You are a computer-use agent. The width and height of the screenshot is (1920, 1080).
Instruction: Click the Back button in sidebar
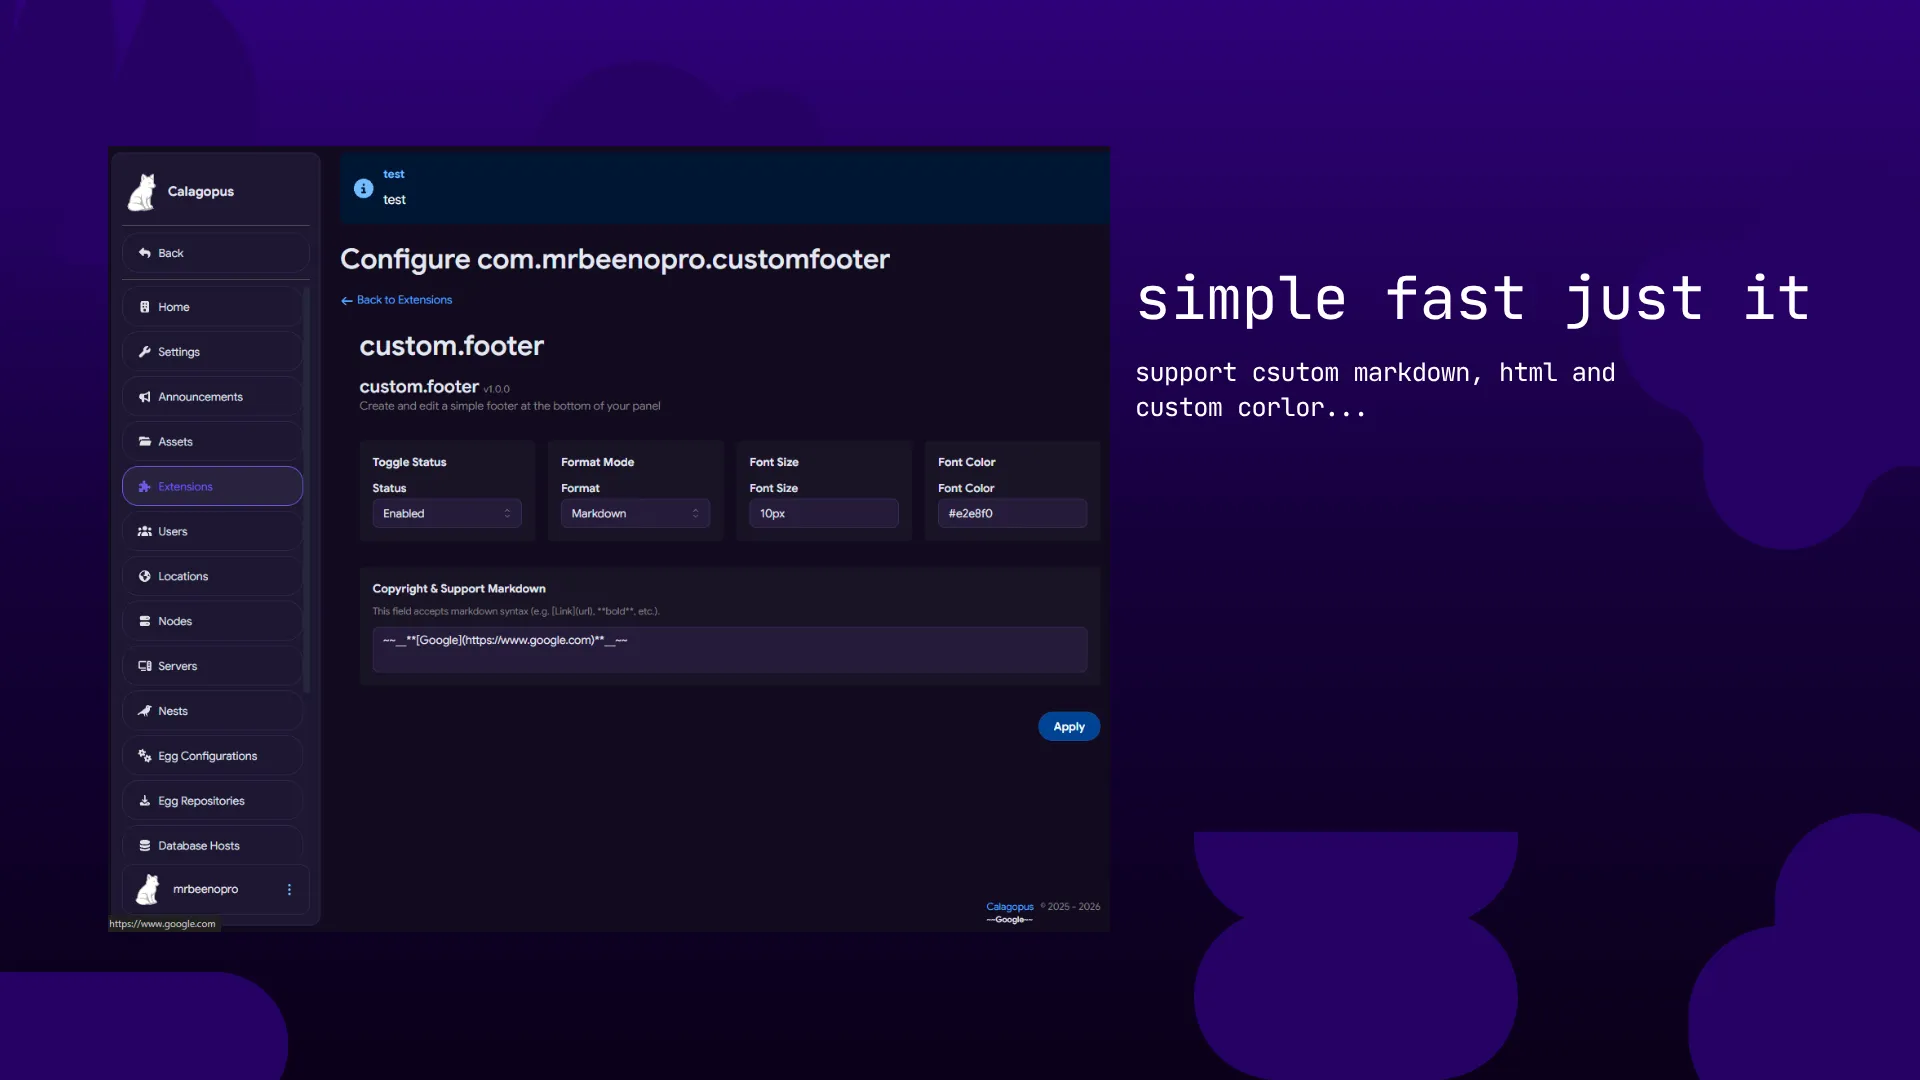coord(216,253)
